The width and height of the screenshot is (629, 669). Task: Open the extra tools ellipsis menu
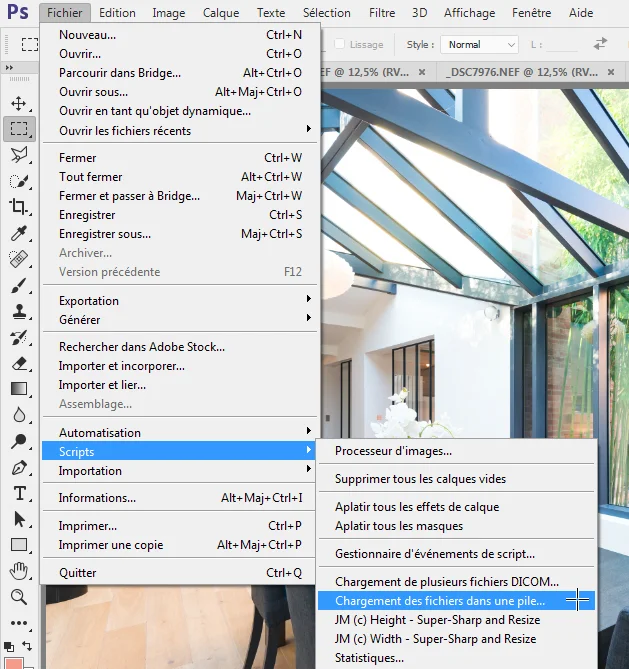(19, 623)
